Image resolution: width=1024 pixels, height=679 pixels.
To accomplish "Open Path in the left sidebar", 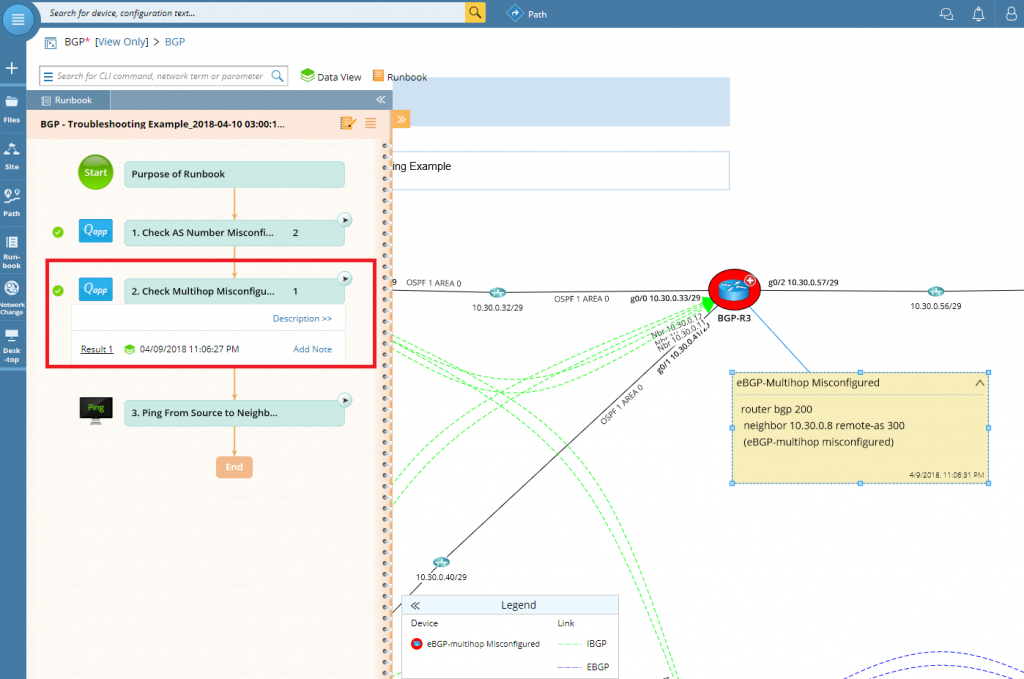I will pyautogui.click(x=12, y=202).
